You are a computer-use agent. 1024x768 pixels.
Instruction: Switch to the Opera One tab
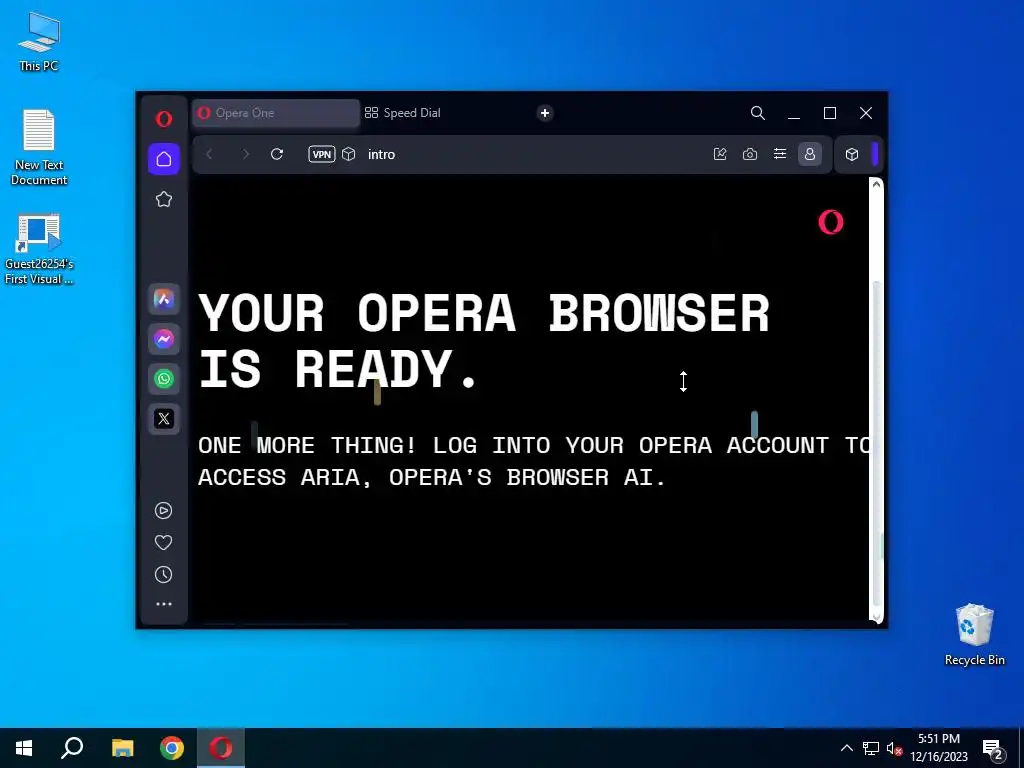coord(276,113)
